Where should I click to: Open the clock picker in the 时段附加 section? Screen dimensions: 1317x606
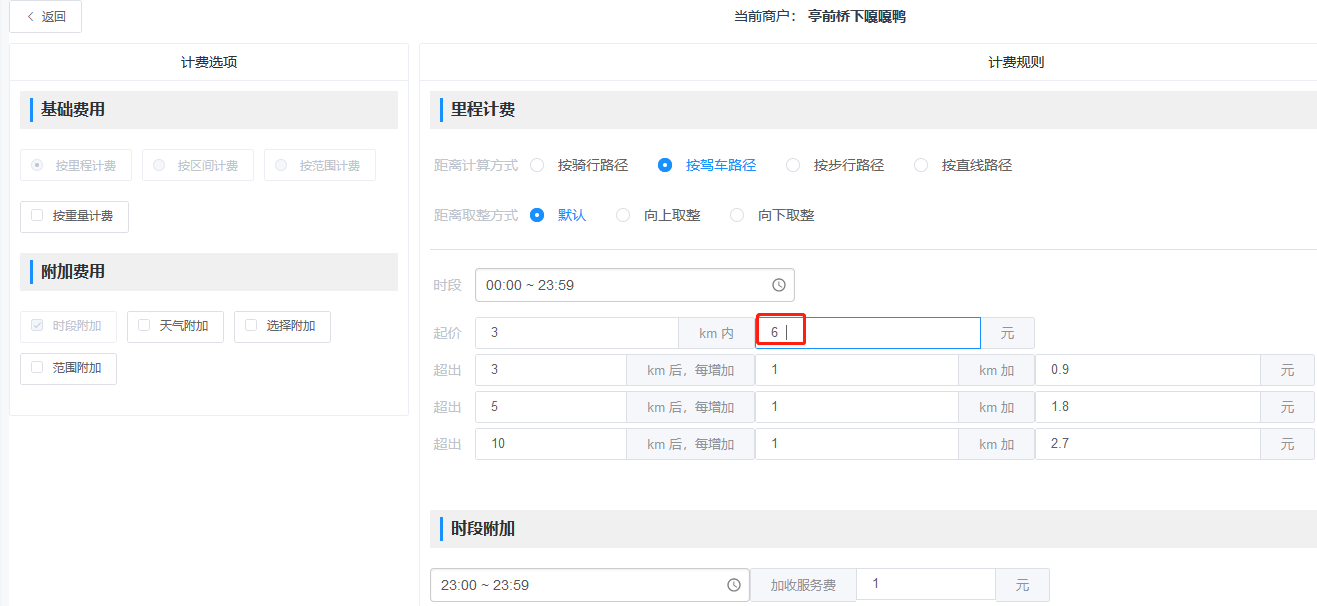pos(733,584)
